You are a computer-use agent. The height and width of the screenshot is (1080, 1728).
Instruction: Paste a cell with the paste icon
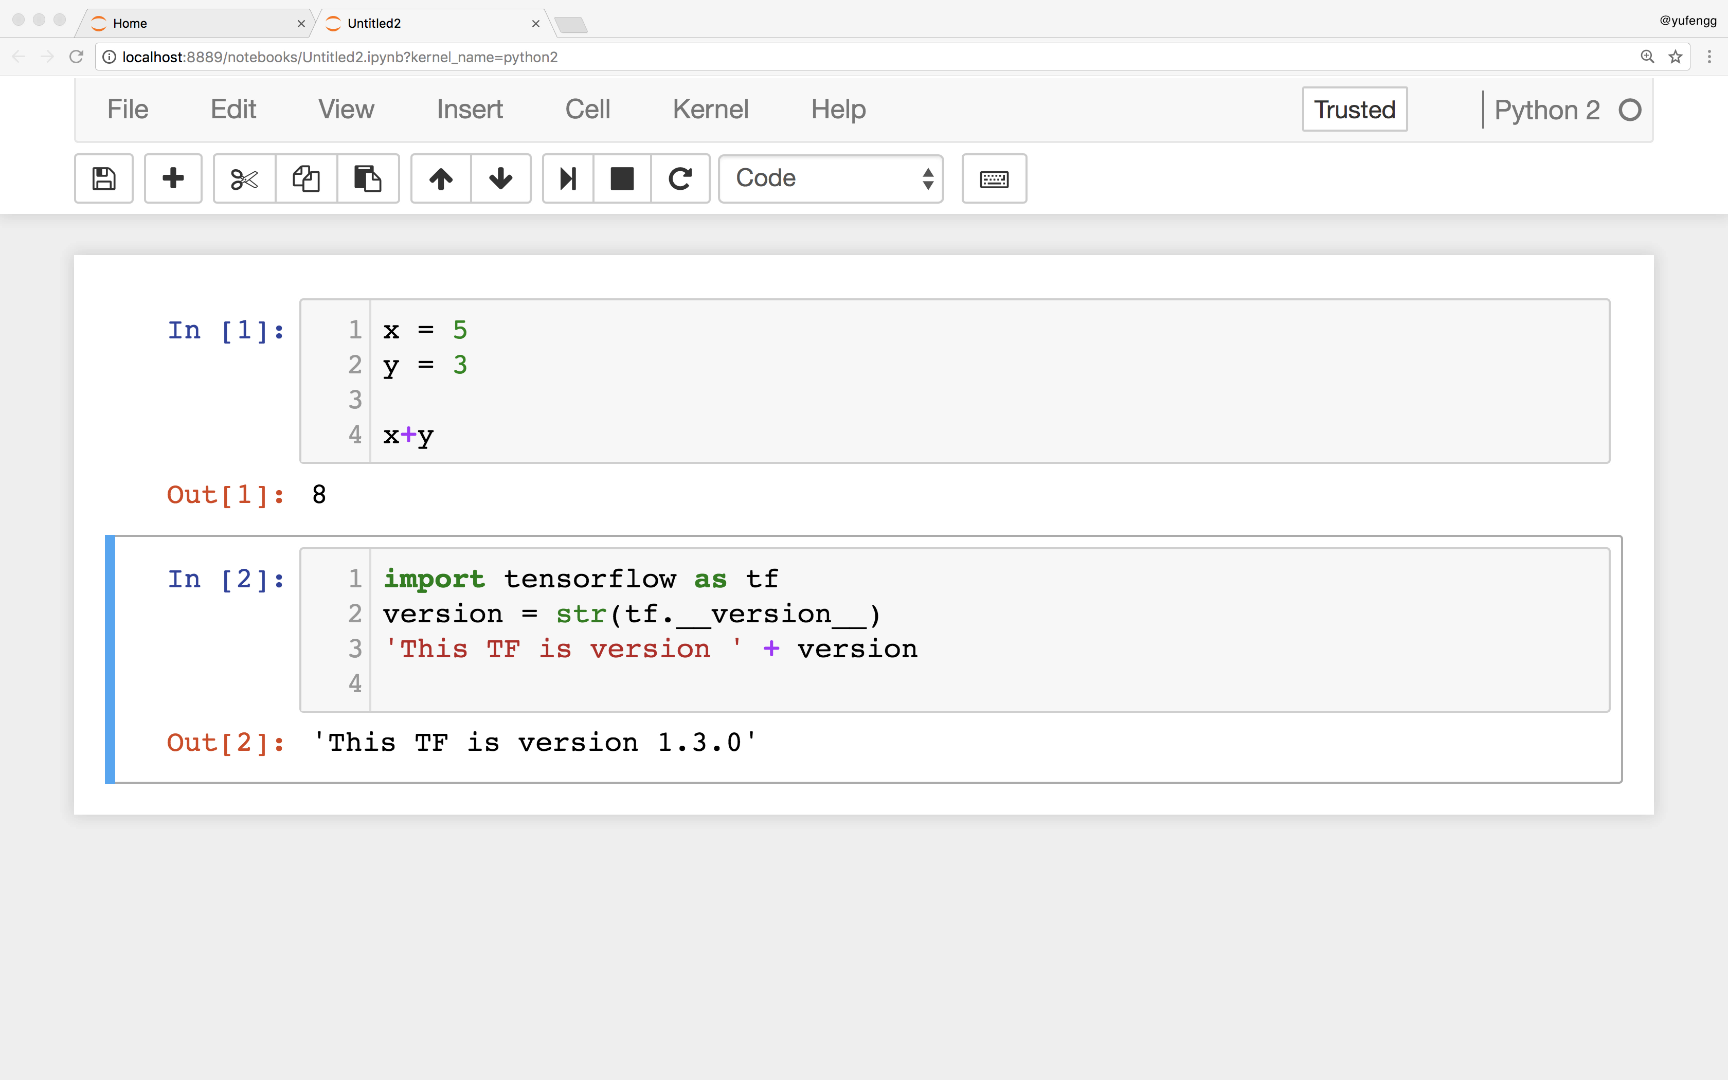(x=368, y=178)
